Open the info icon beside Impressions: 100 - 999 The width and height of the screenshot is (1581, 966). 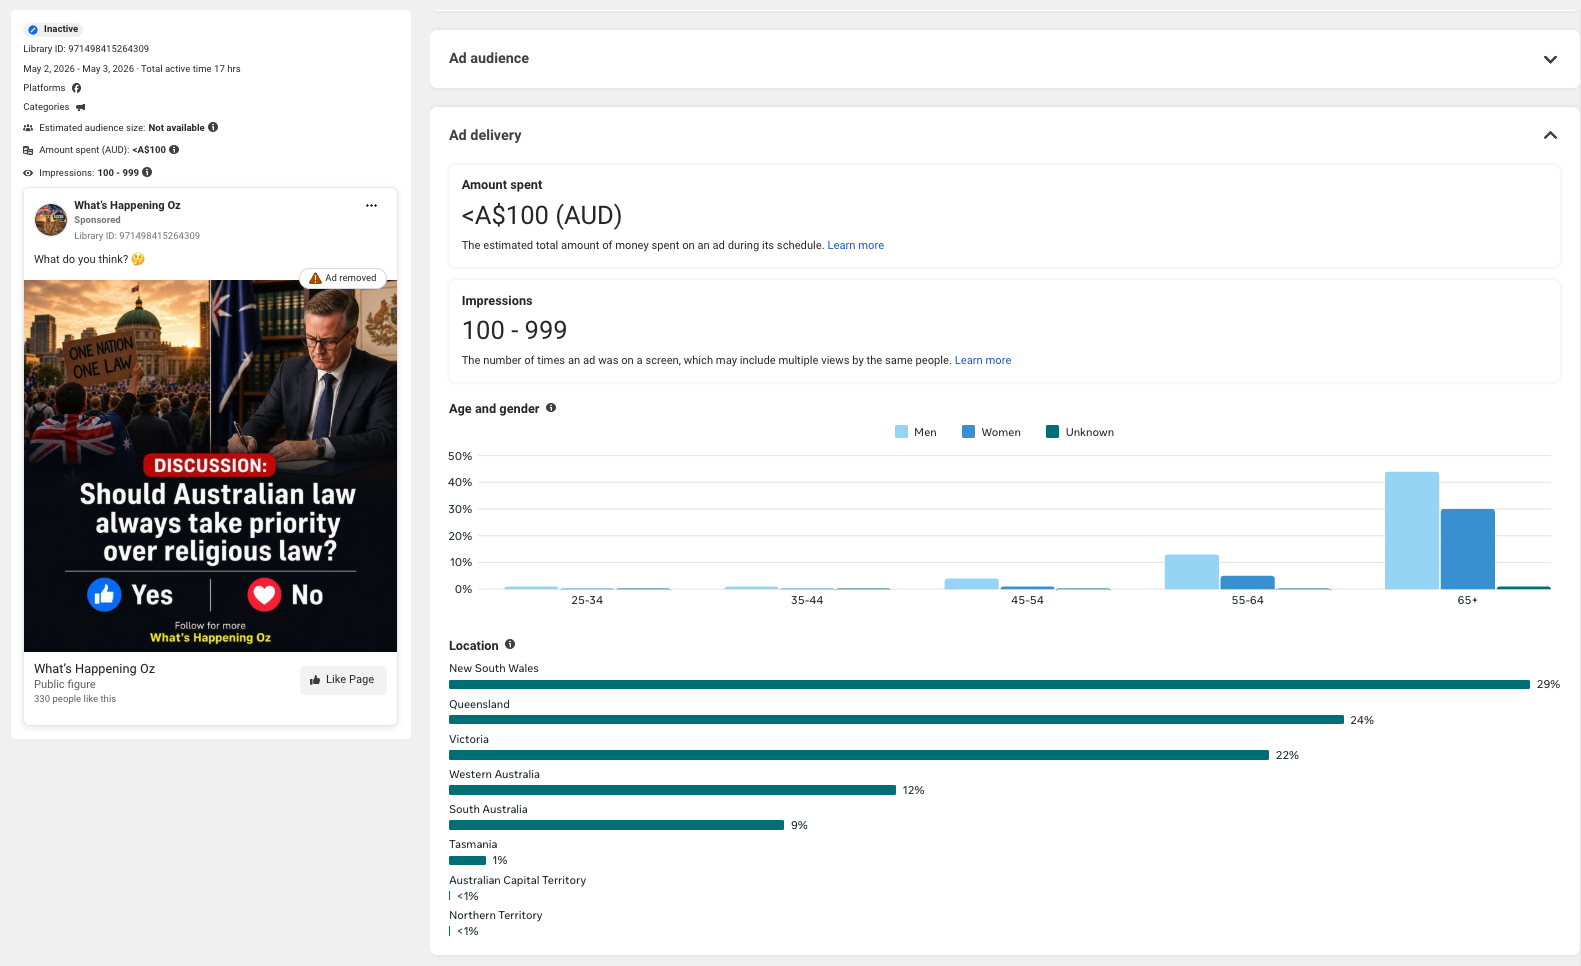click(147, 172)
